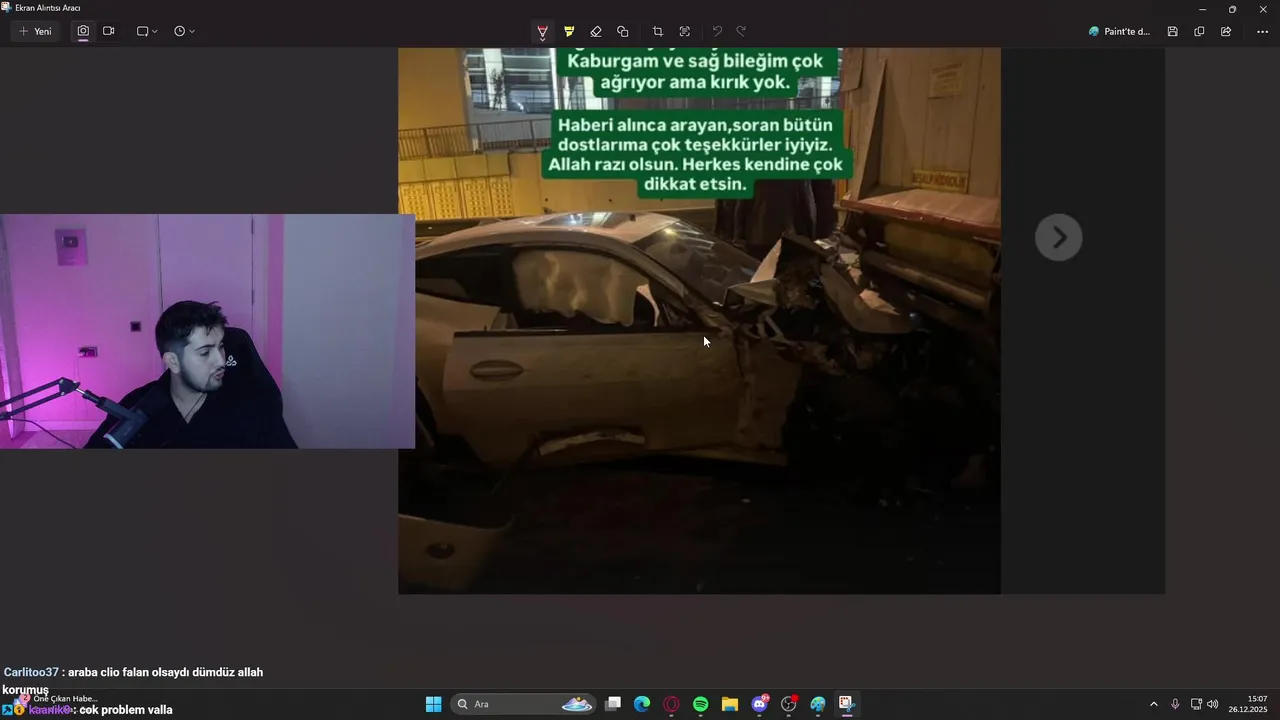Activate the image crop tool
This screenshot has width=1280, height=720.
coord(658,32)
